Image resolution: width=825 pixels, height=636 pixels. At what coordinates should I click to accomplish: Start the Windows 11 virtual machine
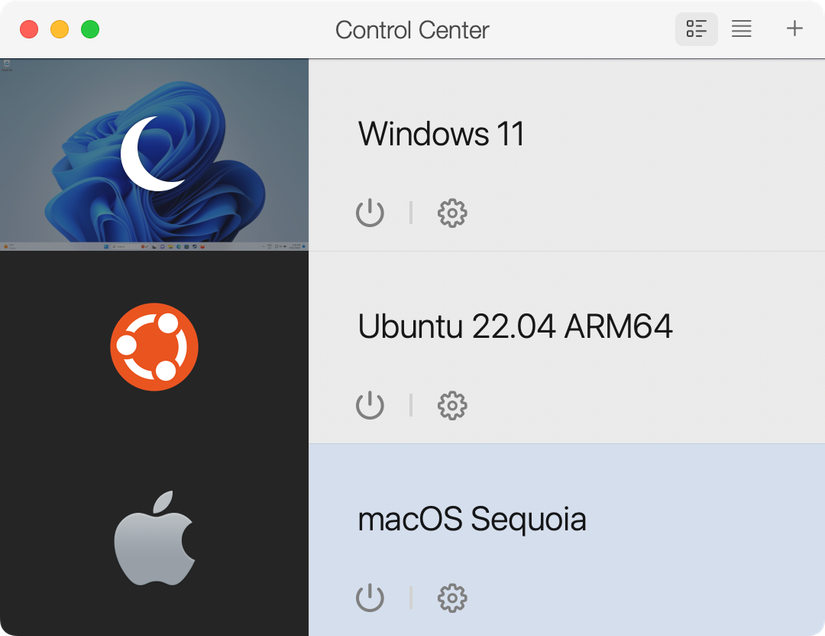[x=370, y=213]
